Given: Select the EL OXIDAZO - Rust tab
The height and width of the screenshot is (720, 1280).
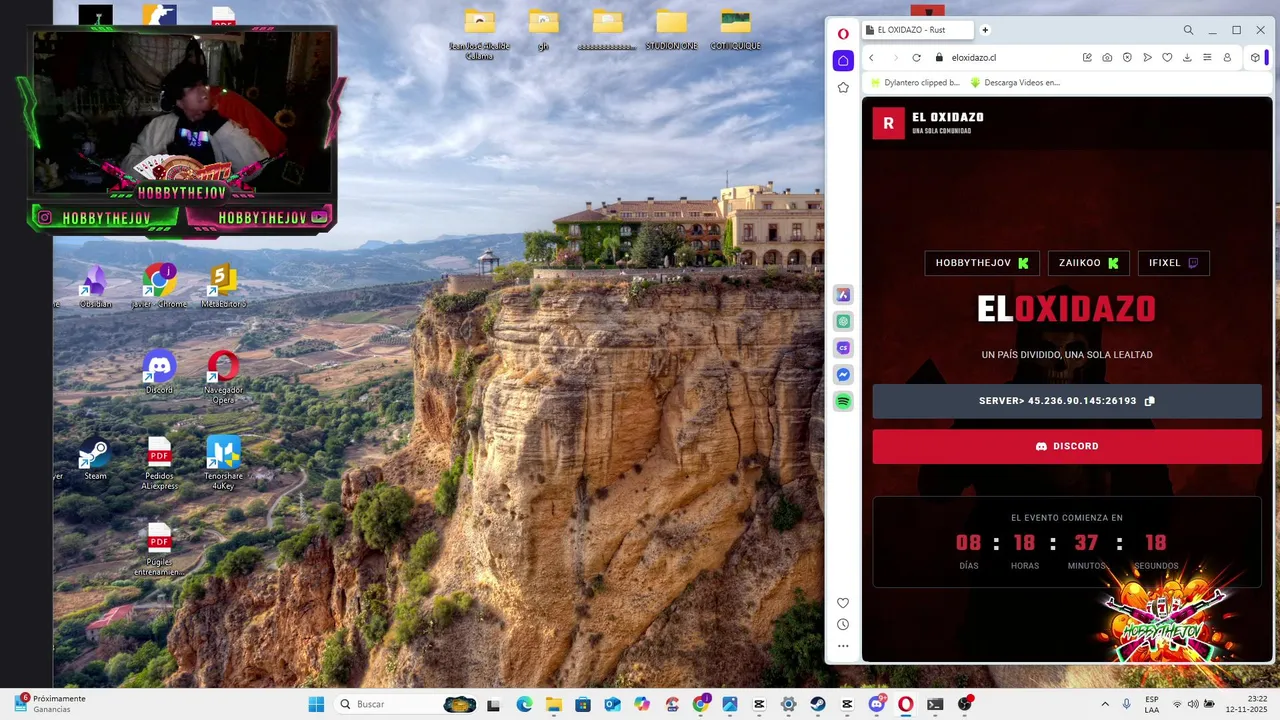Looking at the screenshot, I should point(917,30).
